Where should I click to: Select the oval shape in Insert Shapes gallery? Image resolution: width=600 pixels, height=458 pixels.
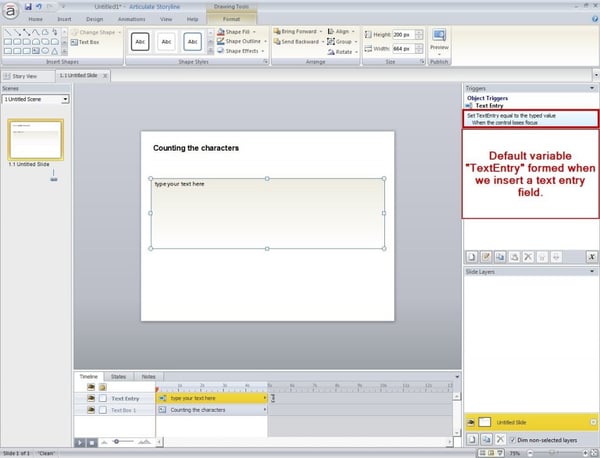click(x=45, y=51)
